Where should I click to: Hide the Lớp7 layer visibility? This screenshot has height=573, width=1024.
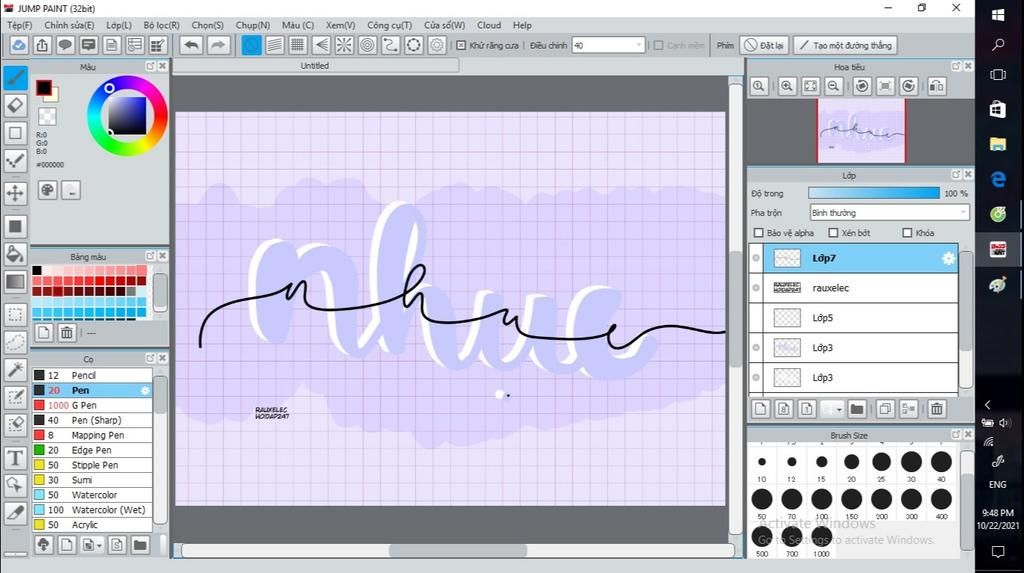(x=756, y=258)
